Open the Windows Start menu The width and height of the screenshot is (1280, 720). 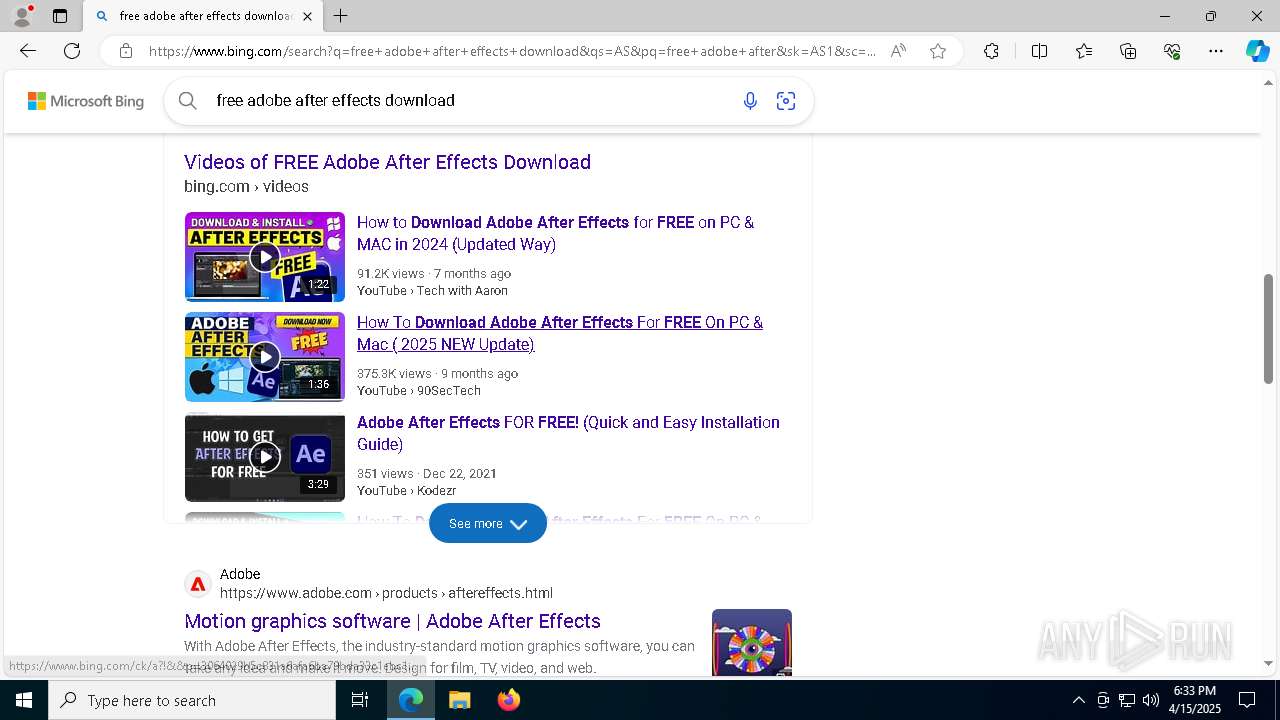point(24,700)
